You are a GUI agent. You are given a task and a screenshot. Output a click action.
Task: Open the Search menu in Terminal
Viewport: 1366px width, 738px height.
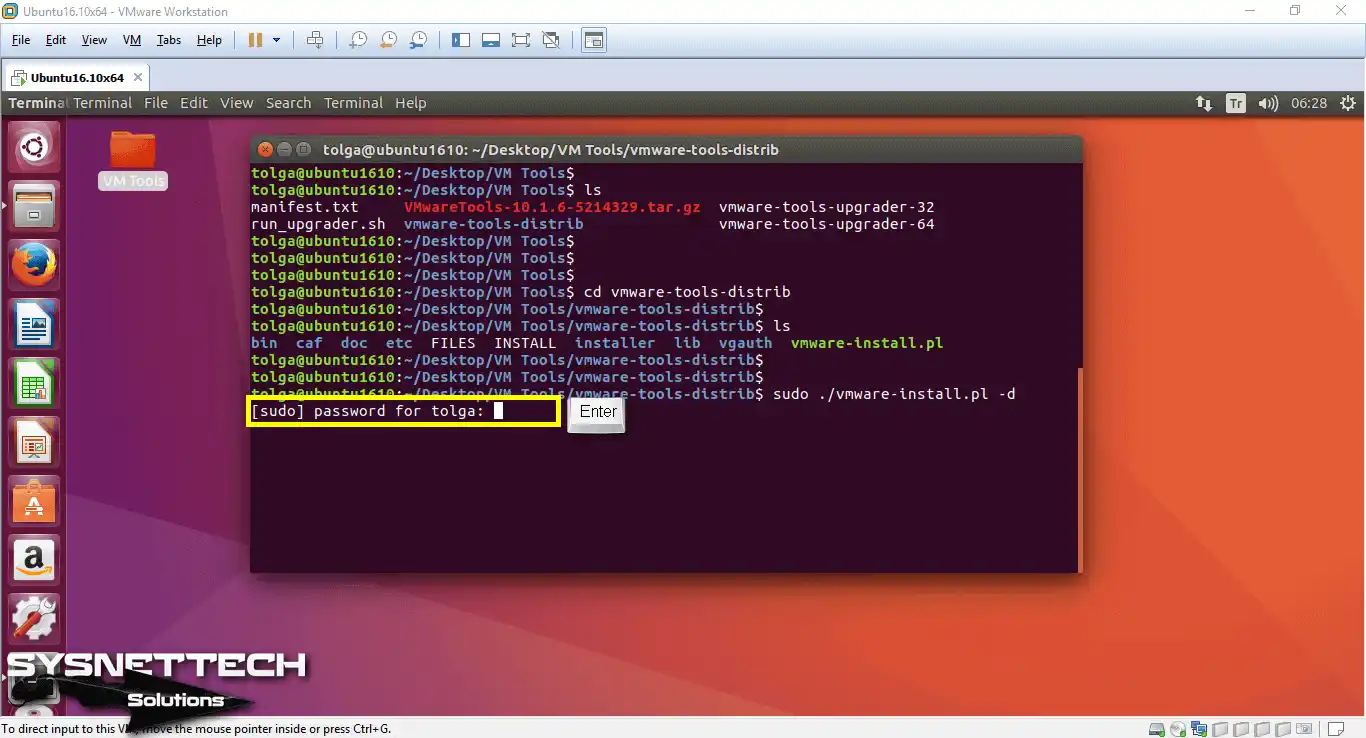click(288, 102)
